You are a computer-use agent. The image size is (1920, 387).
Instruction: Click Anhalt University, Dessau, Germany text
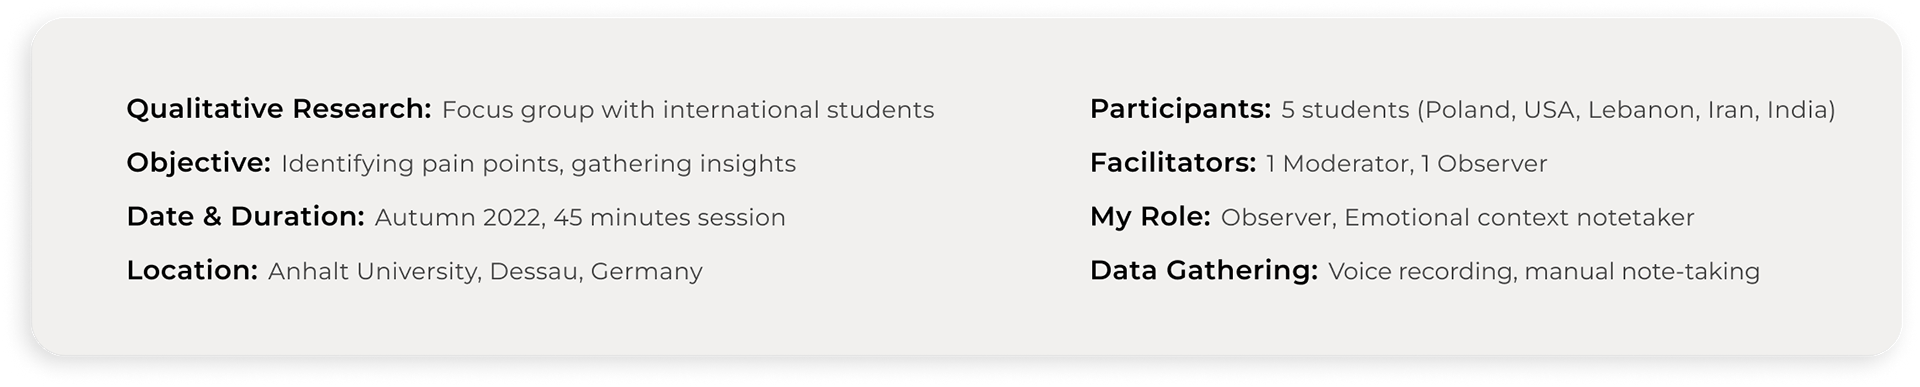(485, 272)
